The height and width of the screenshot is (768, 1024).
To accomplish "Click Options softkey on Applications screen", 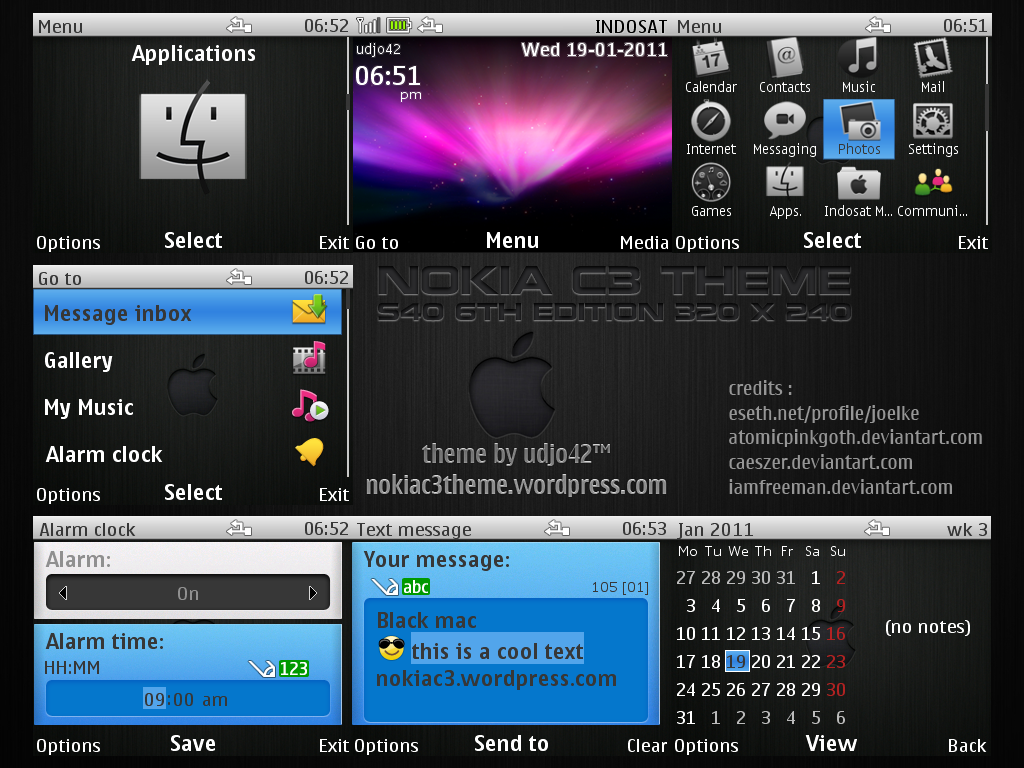I will pyautogui.click(x=68, y=243).
